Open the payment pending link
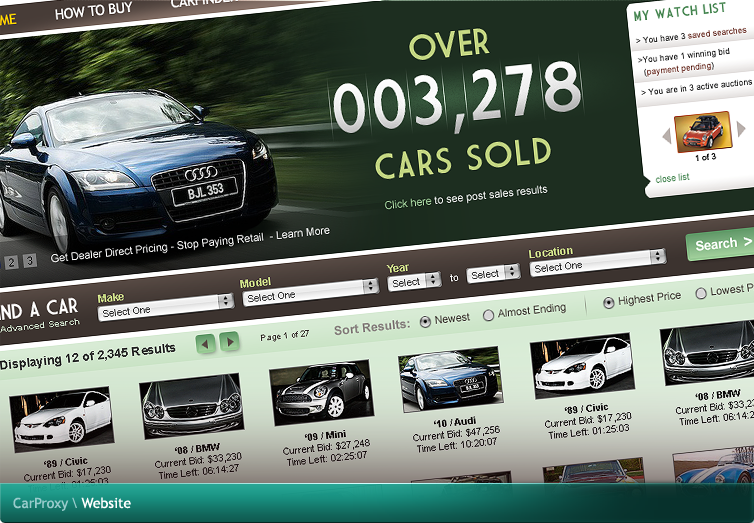This screenshot has width=754, height=523. tap(679, 69)
